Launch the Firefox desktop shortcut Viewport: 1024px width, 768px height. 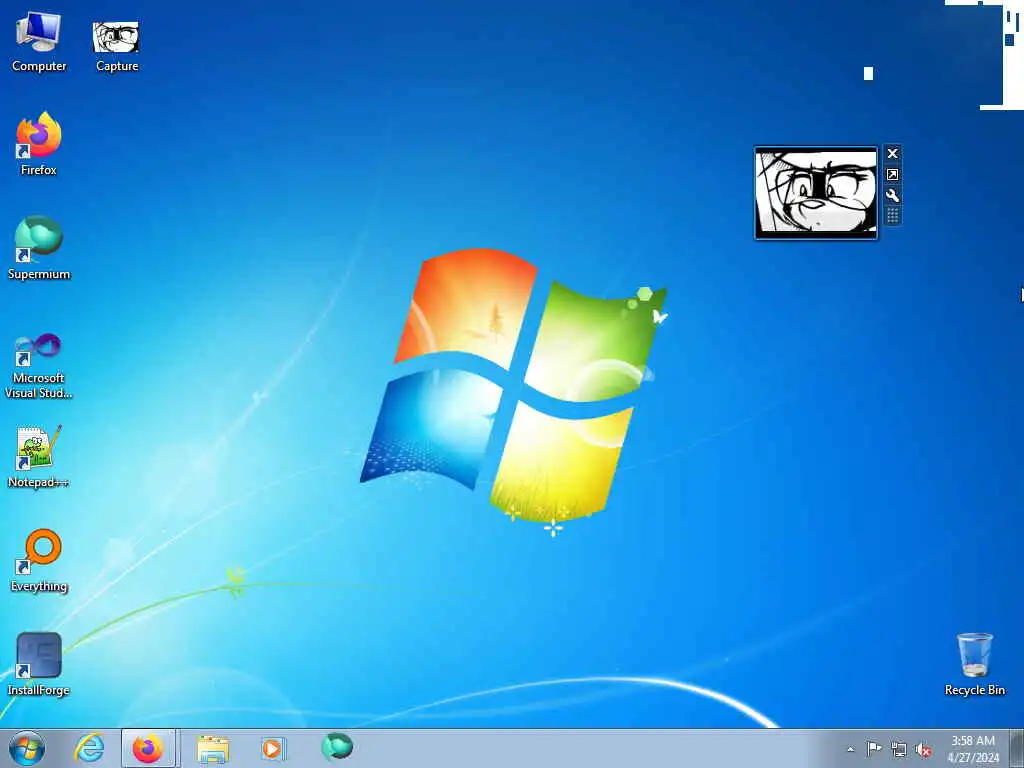tap(39, 144)
